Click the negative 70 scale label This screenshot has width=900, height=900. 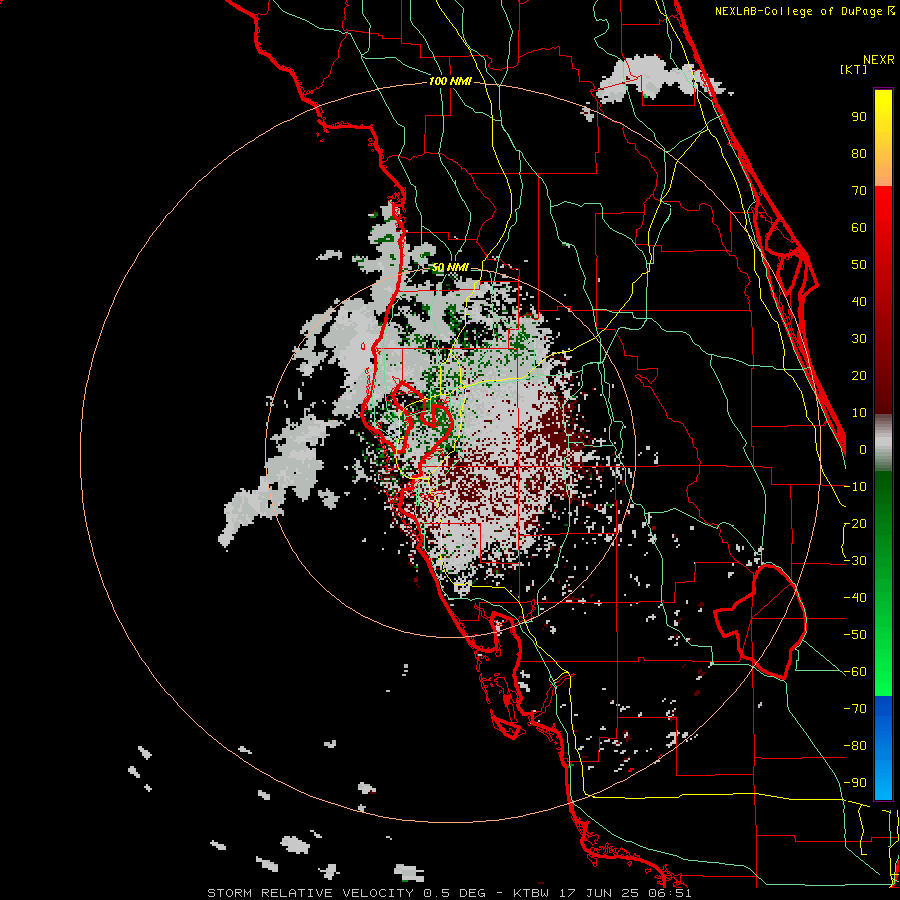(x=855, y=709)
